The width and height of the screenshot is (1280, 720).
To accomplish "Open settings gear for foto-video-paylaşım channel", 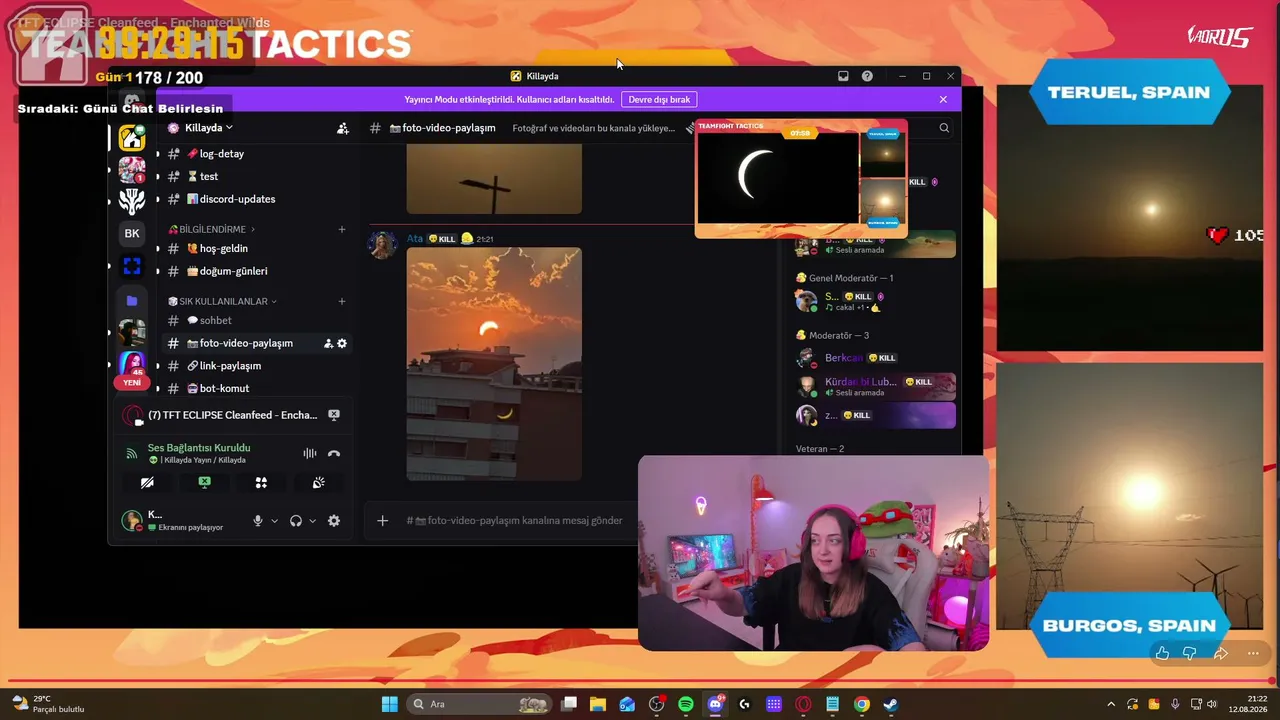I will (x=342, y=343).
